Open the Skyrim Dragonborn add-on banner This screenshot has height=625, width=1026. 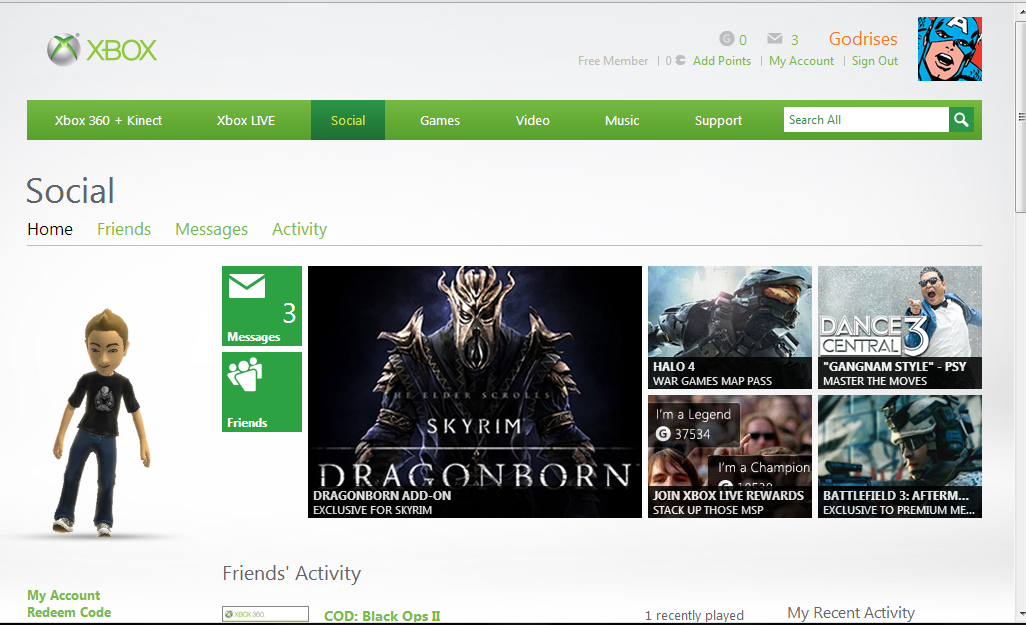474,391
